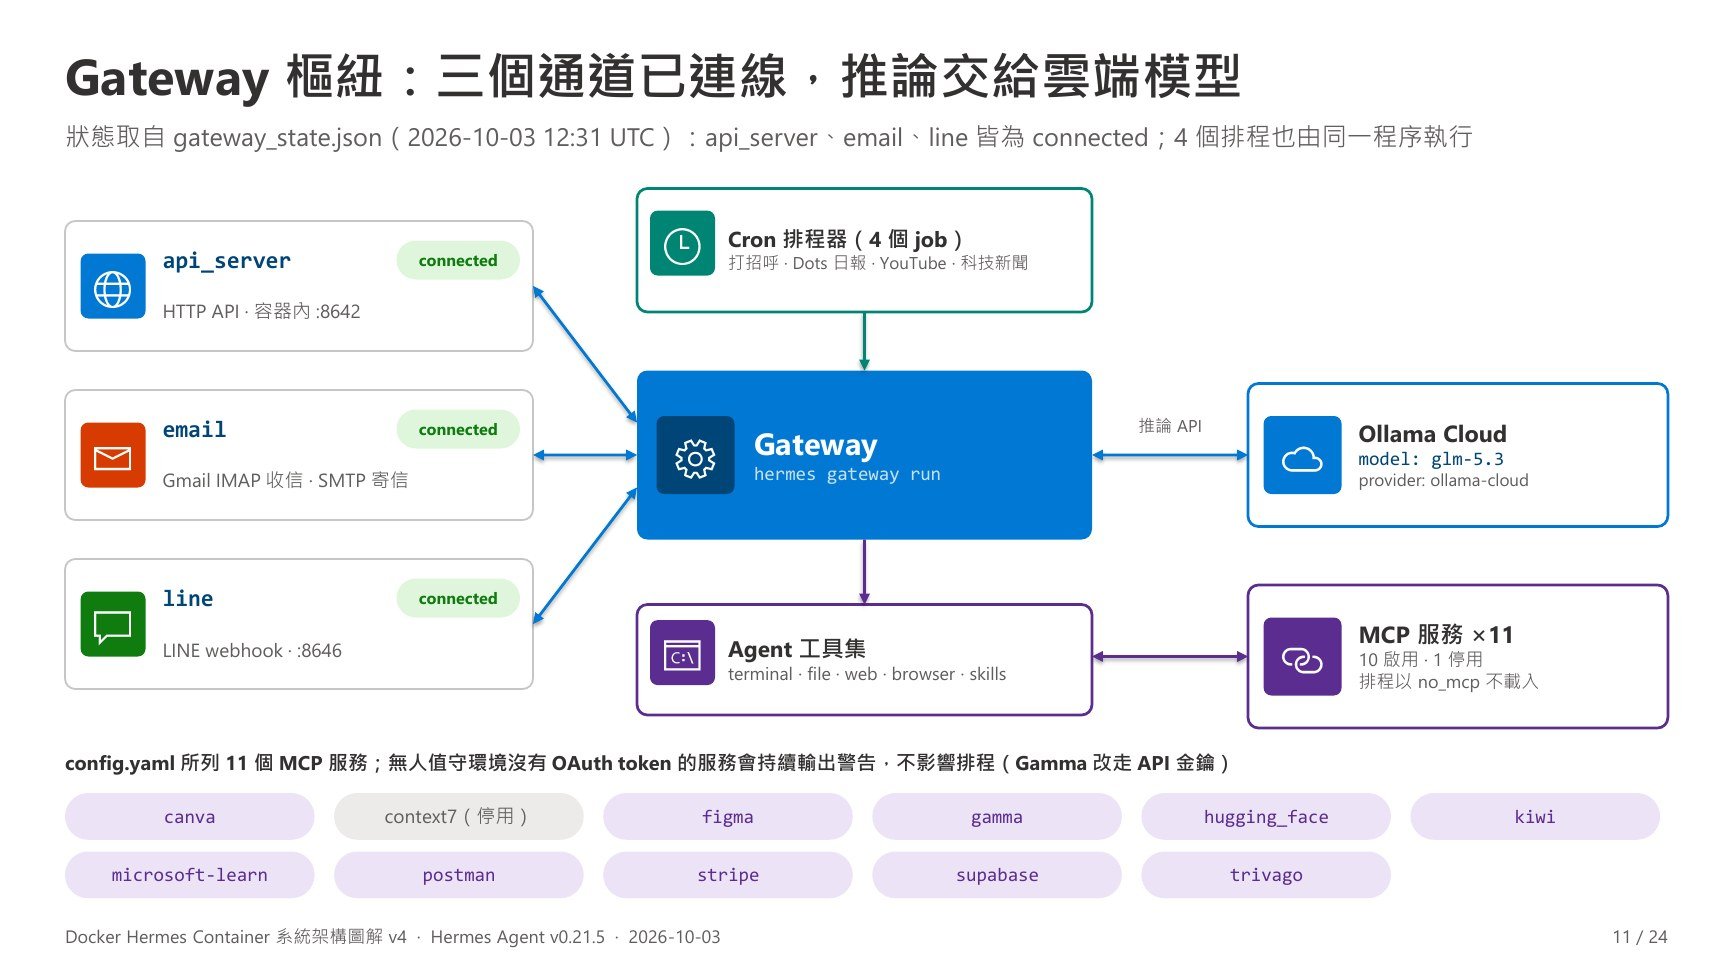1734x975 pixels.
Task: Select the trivago service pill
Action: coord(1265,875)
